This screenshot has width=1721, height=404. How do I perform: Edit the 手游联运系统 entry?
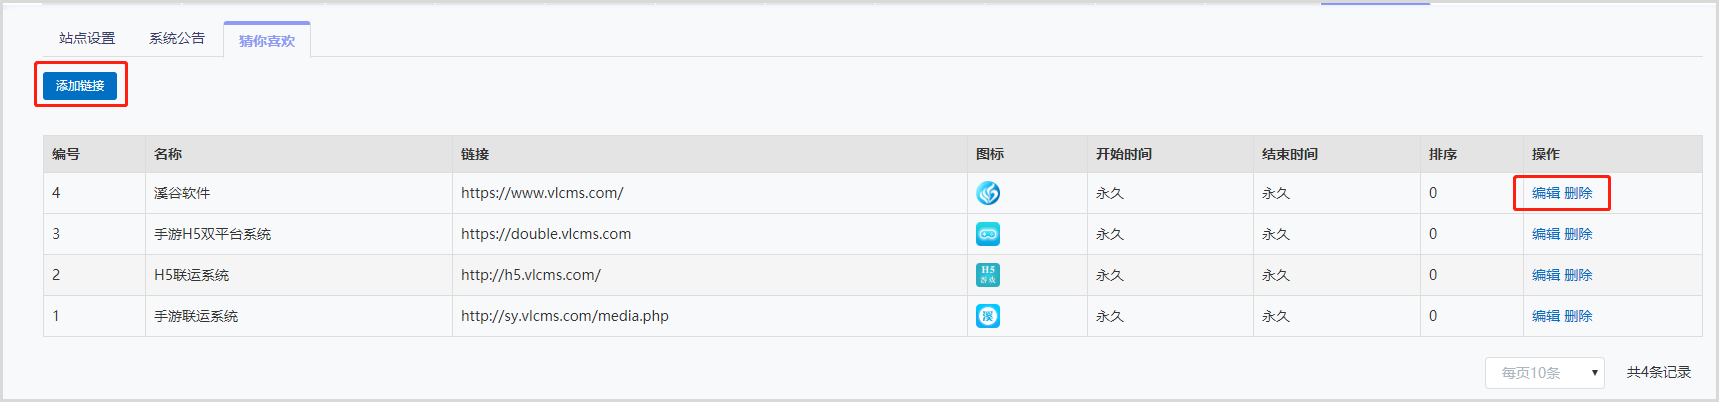[x=1546, y=316]
